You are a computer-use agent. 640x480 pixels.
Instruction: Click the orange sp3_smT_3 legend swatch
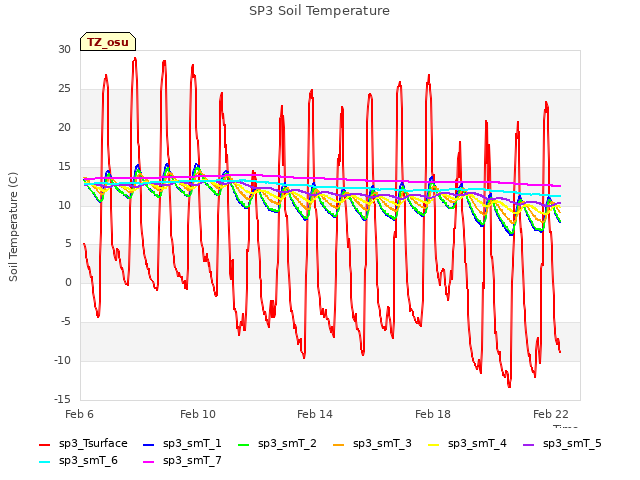click(x=339, y=444)
